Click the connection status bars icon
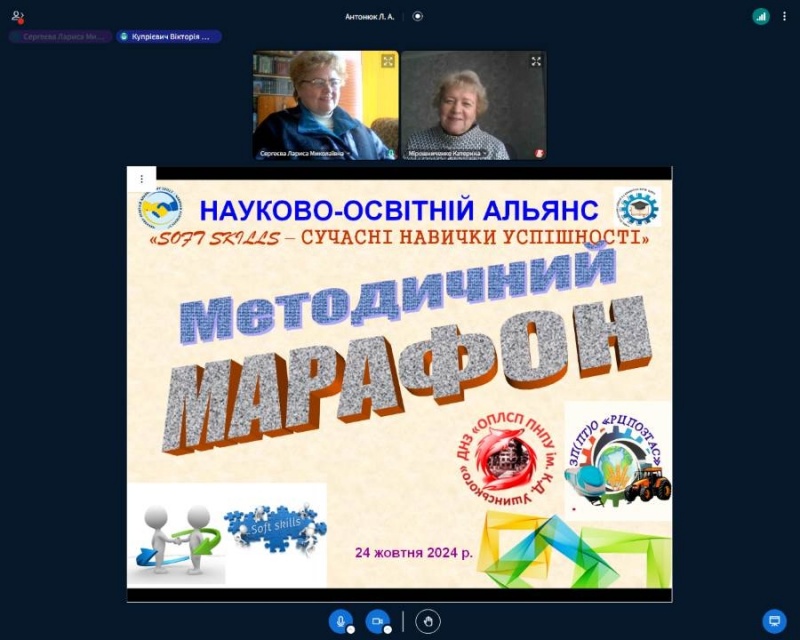 tap(761, 16)
